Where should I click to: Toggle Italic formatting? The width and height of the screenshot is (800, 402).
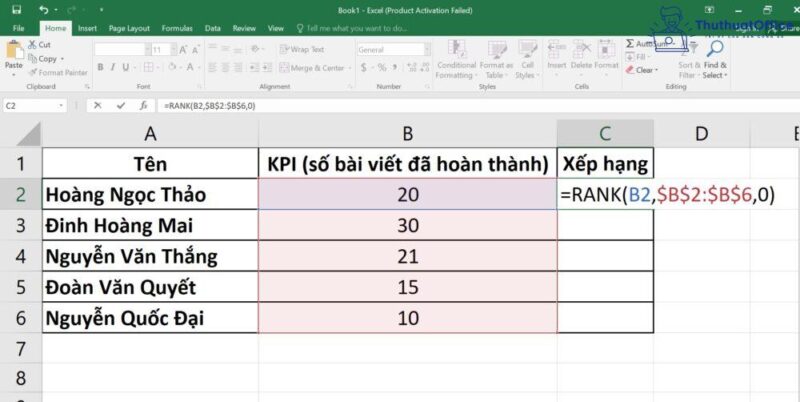tap(112, 67)
